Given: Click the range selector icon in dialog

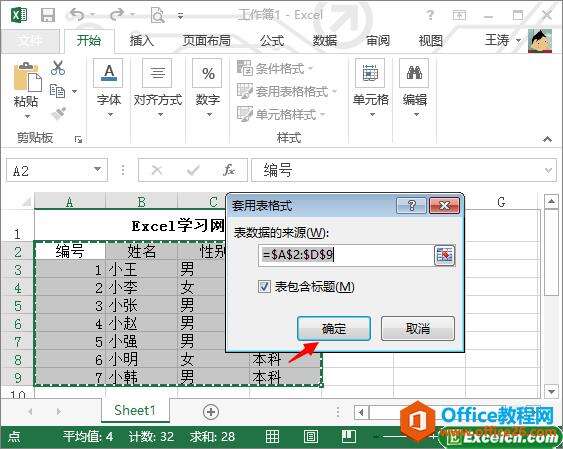Looking at the screenshot, I should click(x=445, y=255).
